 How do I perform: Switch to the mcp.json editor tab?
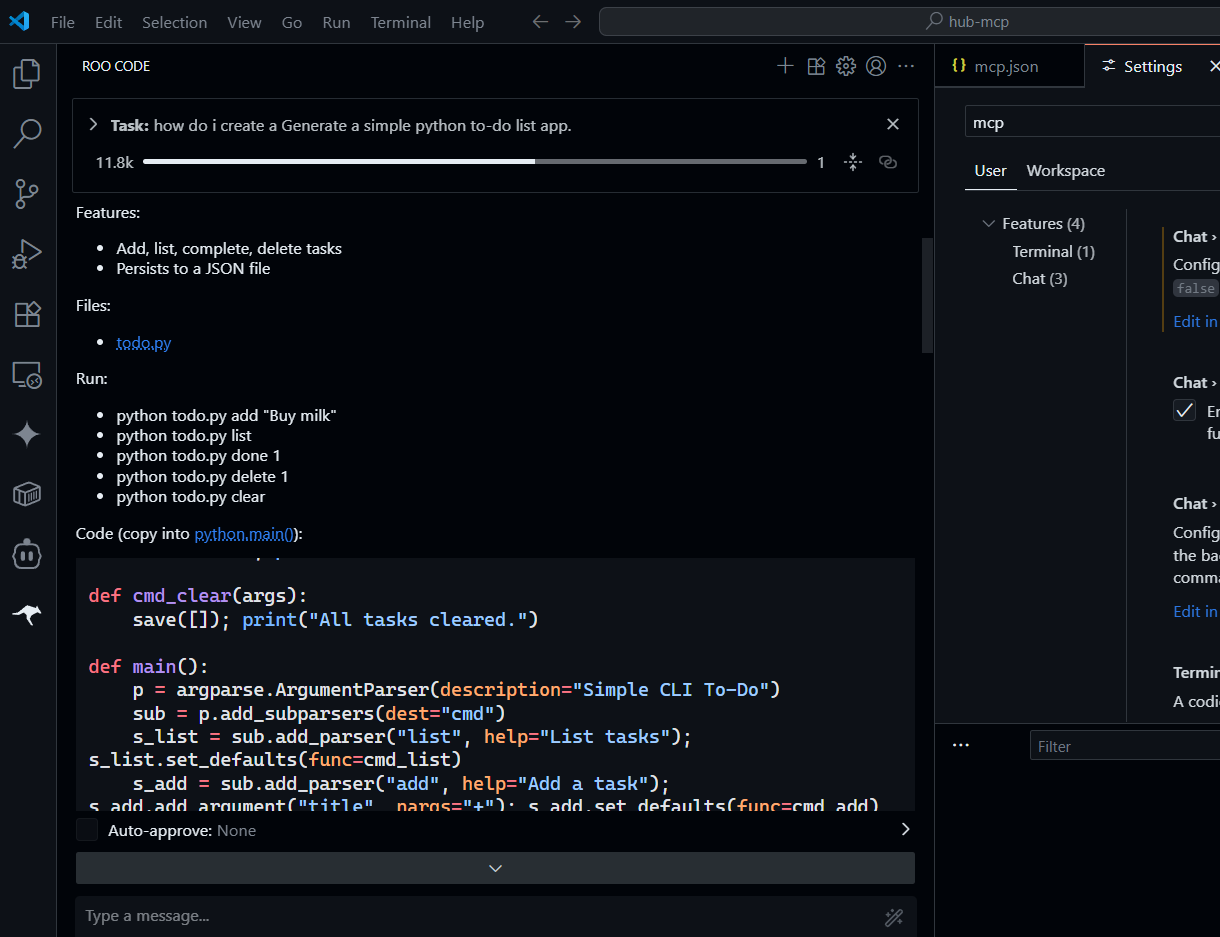tap(1009, 66)
